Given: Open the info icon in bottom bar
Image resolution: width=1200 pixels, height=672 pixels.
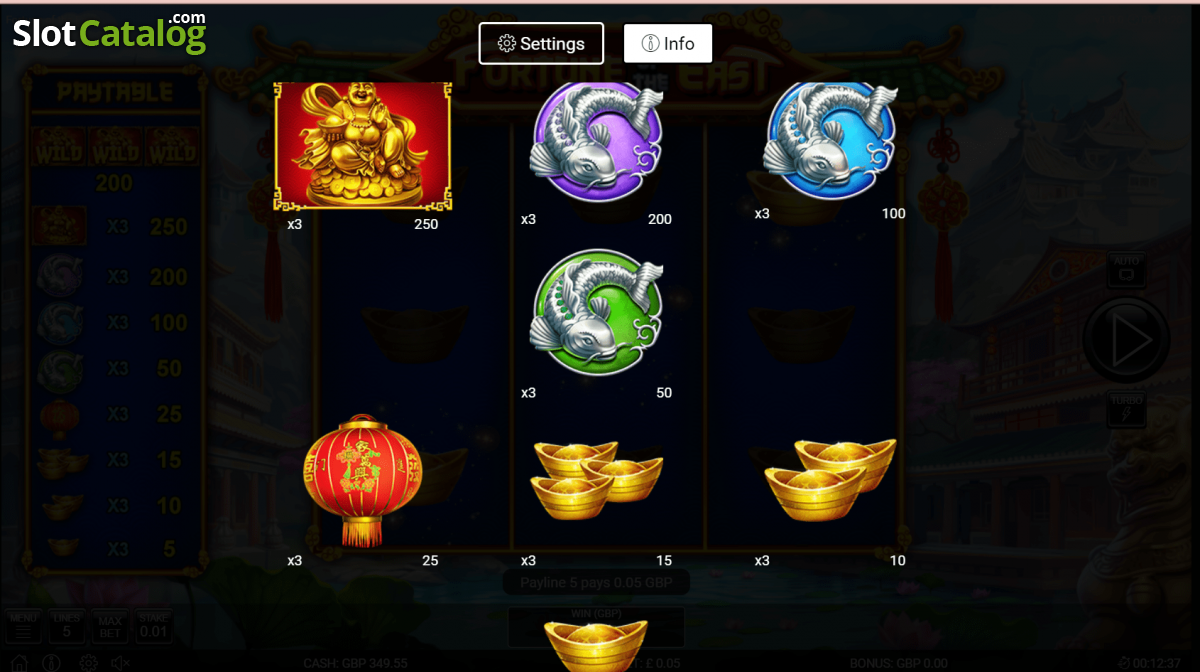Looking at the screenshot, I should click(x=53, y=663).
